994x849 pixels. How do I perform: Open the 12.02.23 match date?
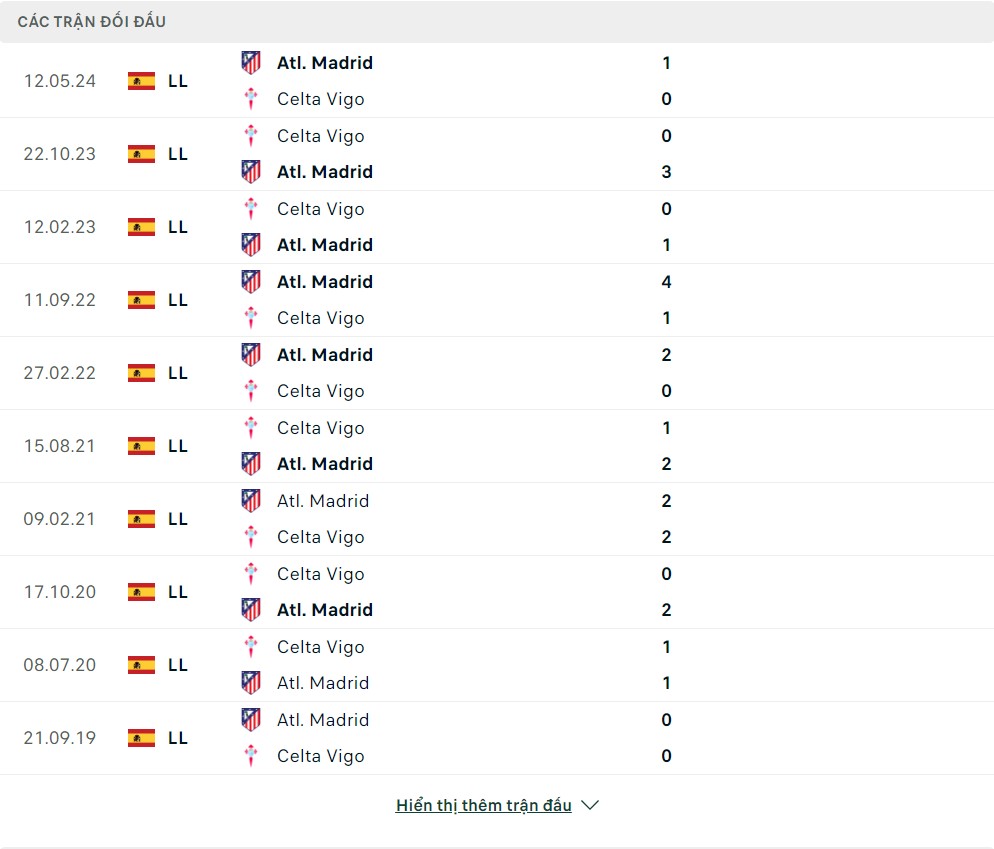(60, 227)
